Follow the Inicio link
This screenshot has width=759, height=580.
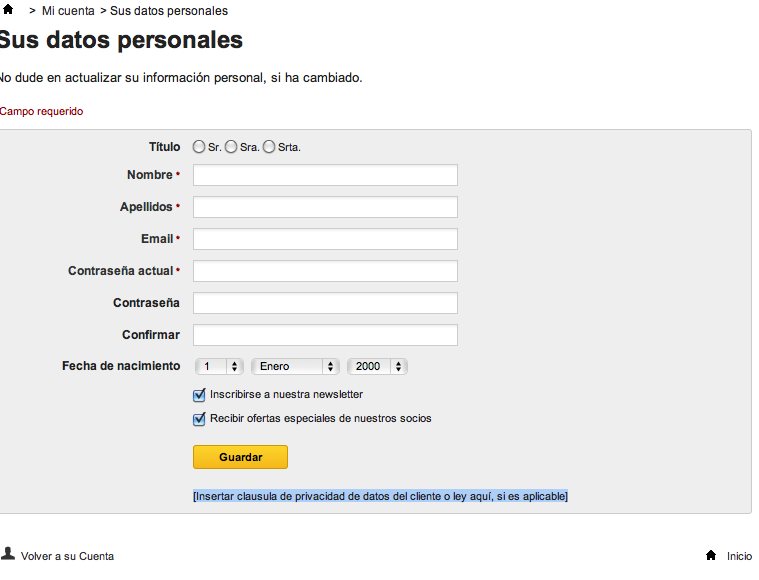point(739,556)
